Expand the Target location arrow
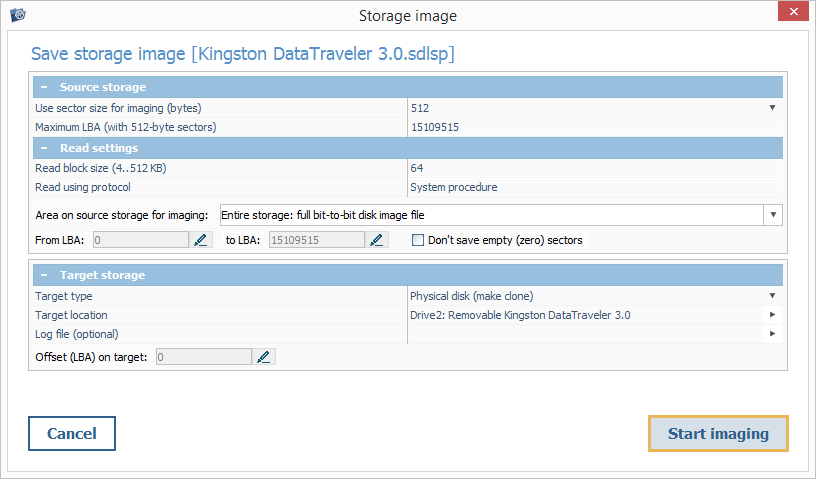This screenshot has width=816, height=479. 772,315
